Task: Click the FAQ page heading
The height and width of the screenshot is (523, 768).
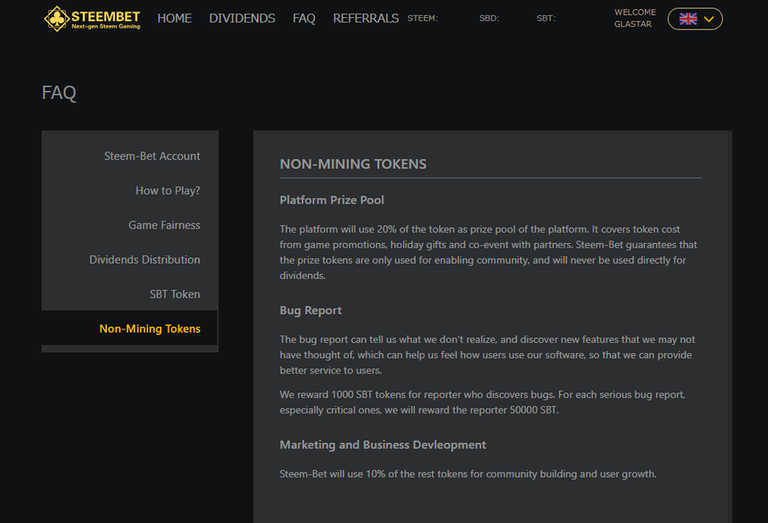Action: pyautogui.click(x=59, y=93)
